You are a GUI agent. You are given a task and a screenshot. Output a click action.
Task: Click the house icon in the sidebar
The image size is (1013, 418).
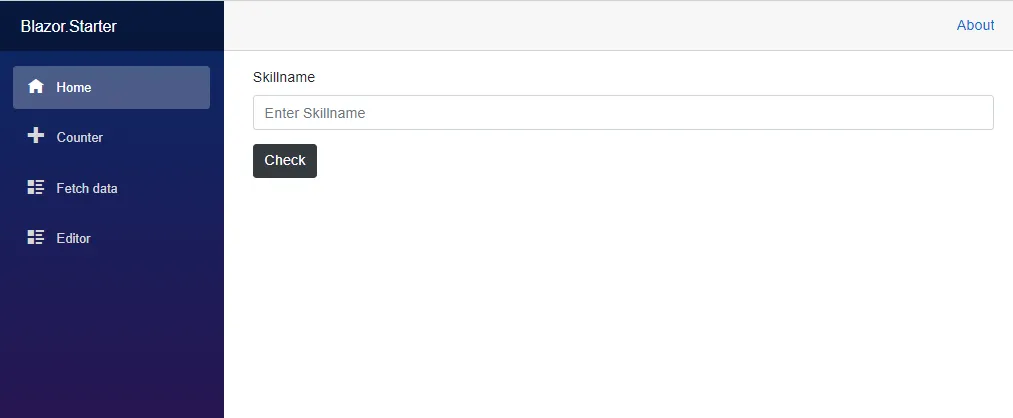click(36, 87)
